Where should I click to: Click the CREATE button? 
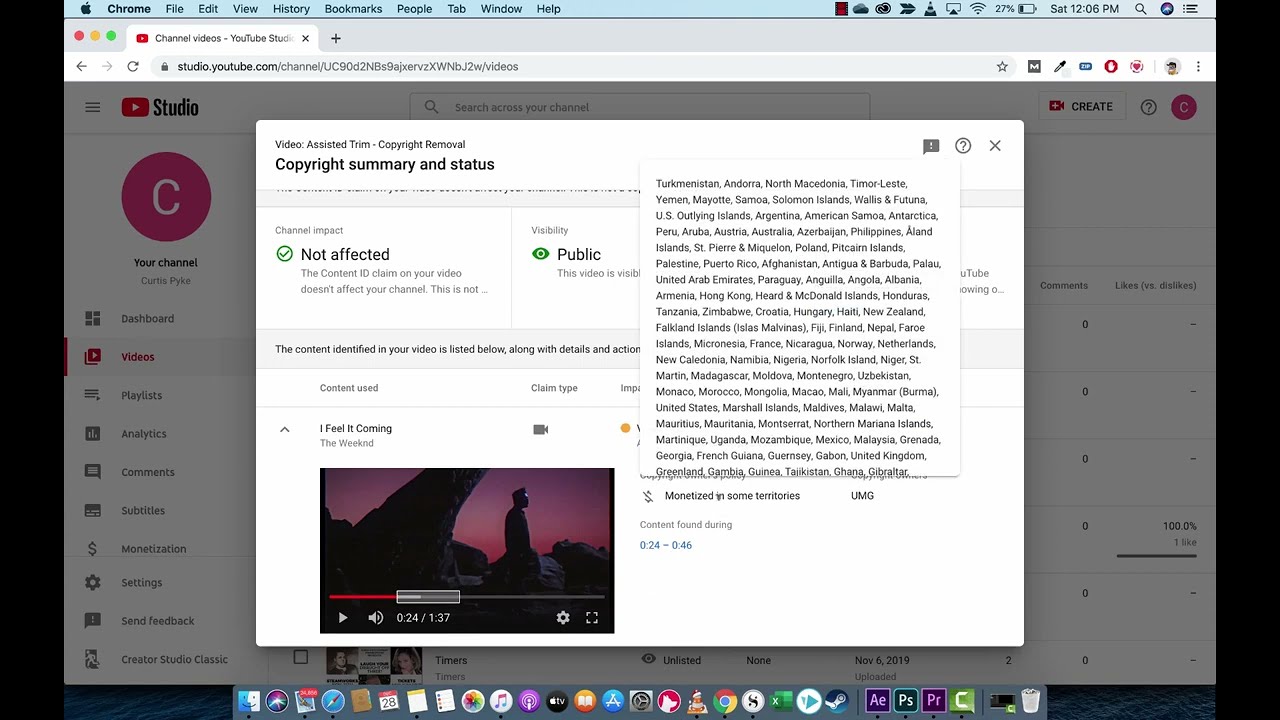(x=1081, y=107)
